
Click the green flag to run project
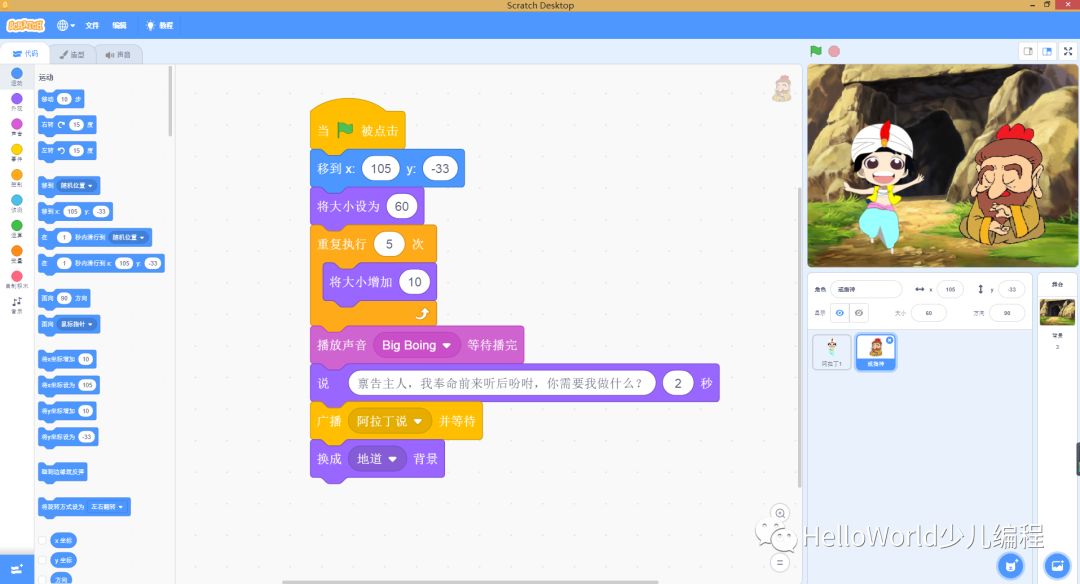pyautogui.click(x=816, y=51)
